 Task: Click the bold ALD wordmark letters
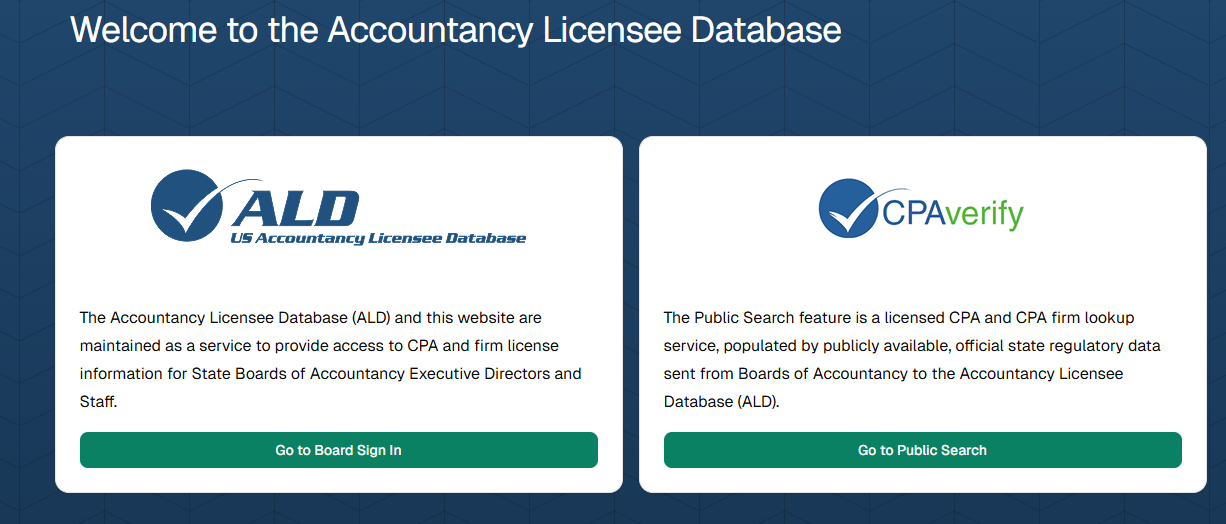[295, 207]
